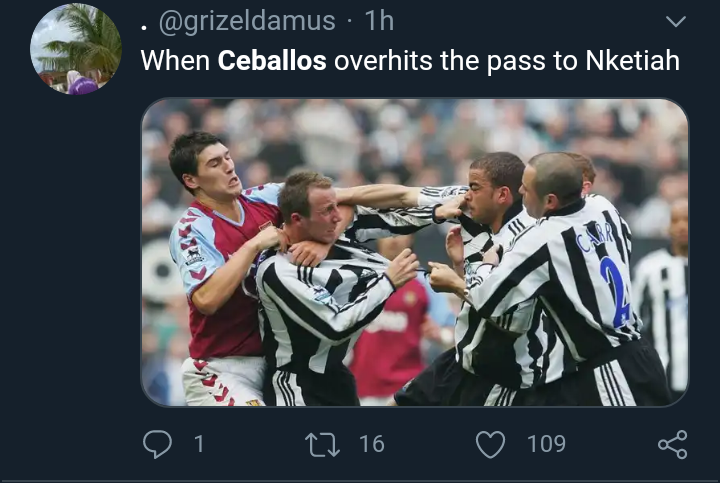Click the retweet count 16

tap(371, 443)
